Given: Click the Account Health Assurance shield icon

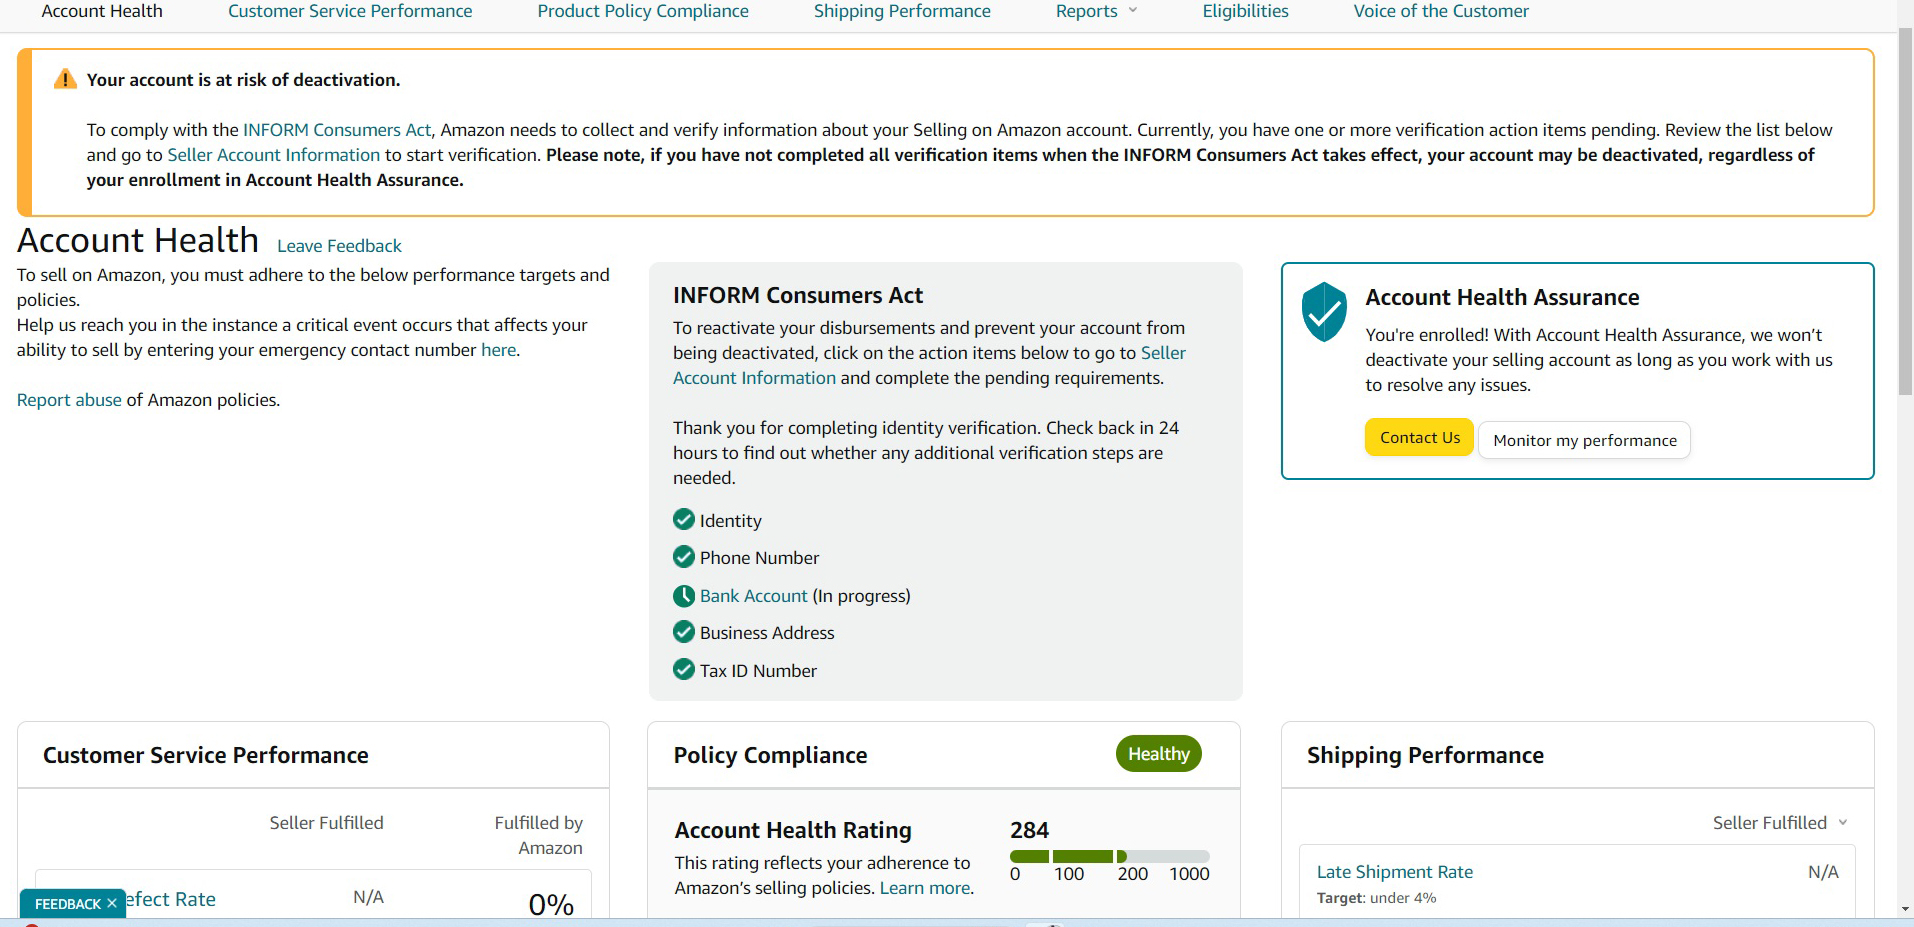Looking at the screenshot, I should pyautogui.click(x=1324, y=312).
